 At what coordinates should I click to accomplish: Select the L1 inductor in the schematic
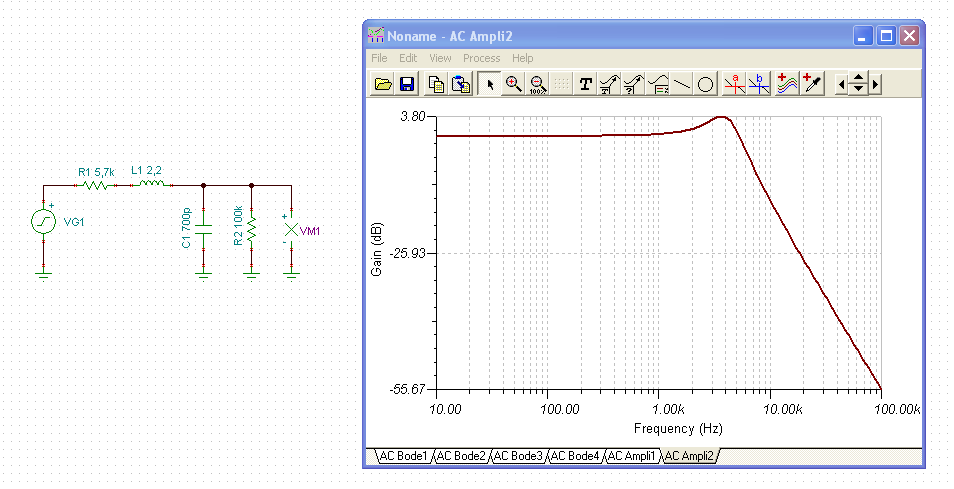[151, 184]
